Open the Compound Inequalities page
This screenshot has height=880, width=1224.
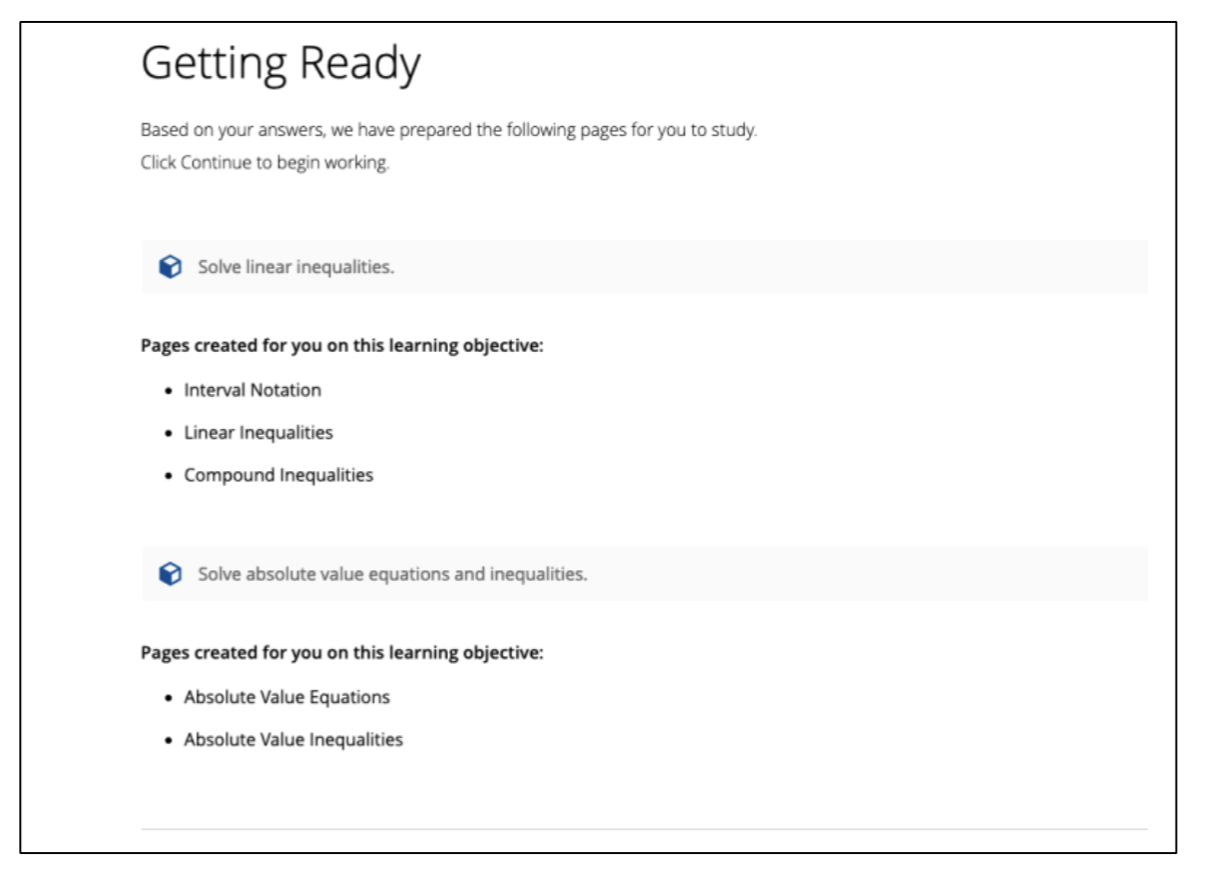[279, 475]
